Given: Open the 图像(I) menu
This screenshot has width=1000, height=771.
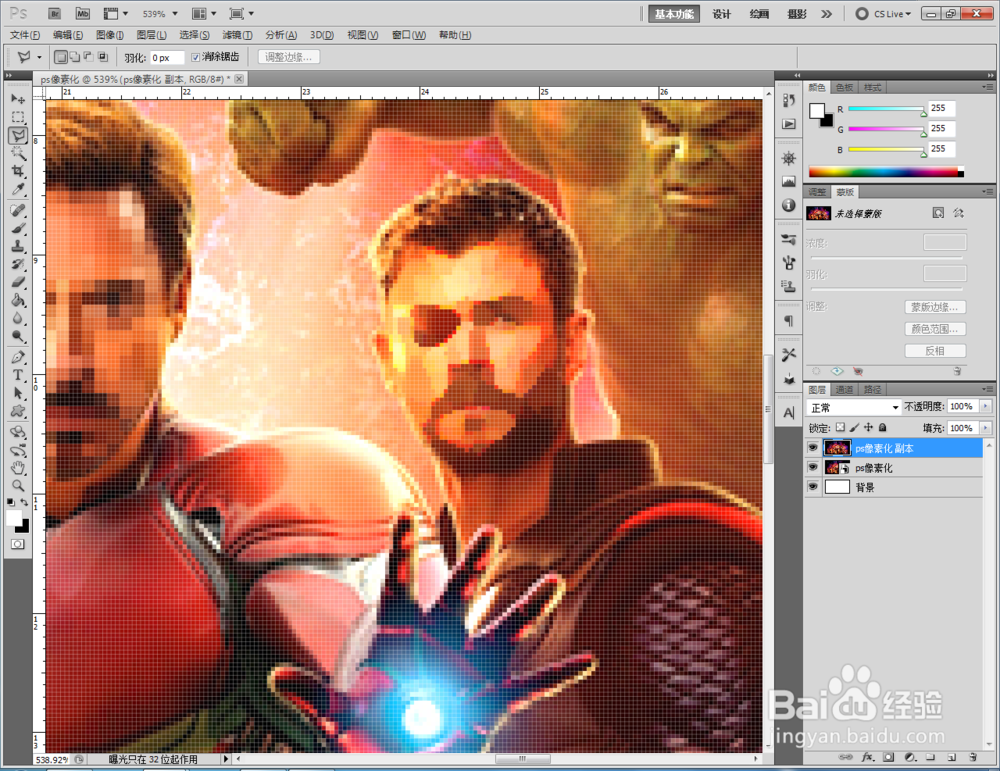Looking at the screenshot, I should (x=110, y=35).
